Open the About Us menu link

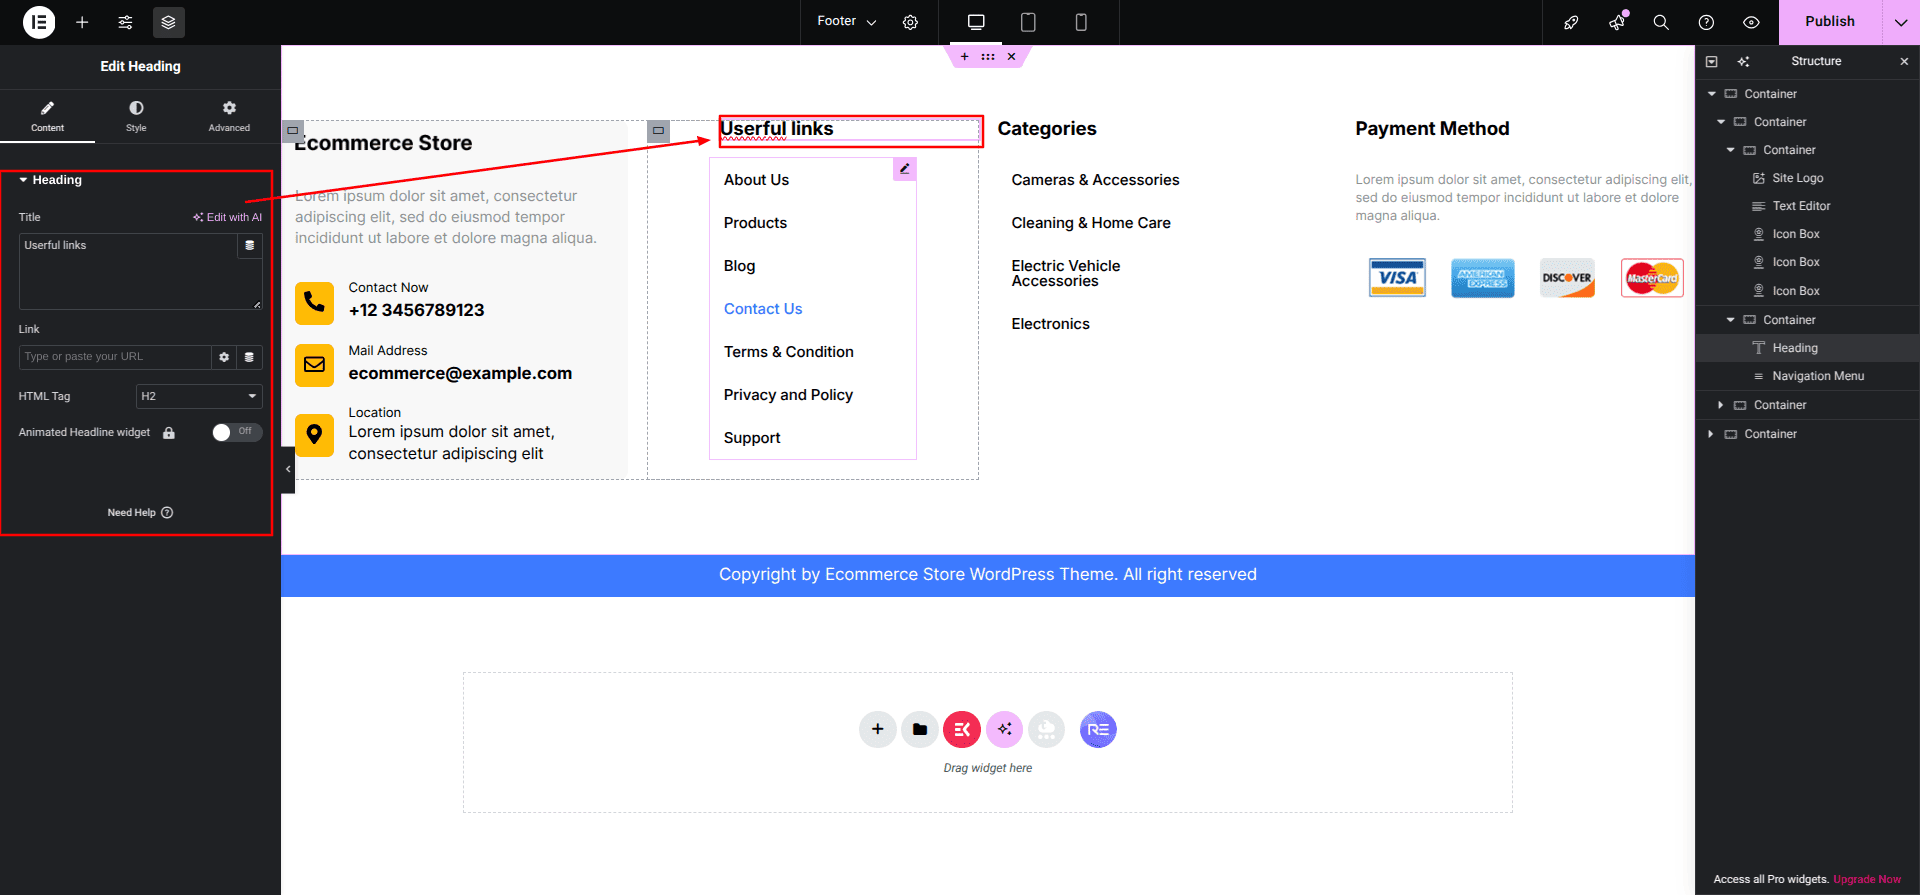pyautogui.click(x=756, y=180)
